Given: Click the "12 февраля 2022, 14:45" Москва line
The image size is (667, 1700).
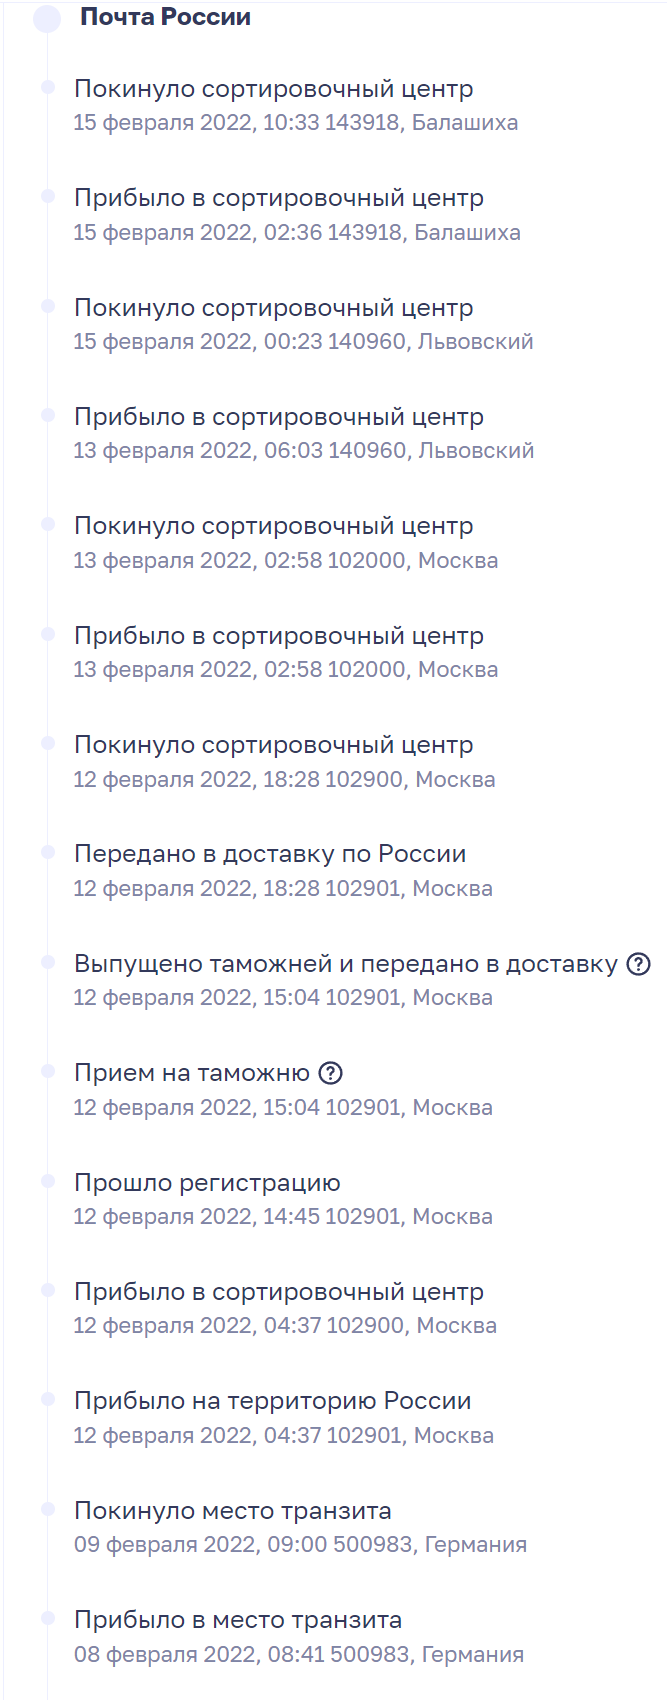Looking at the screenshot, I should tap(283, 1217).
